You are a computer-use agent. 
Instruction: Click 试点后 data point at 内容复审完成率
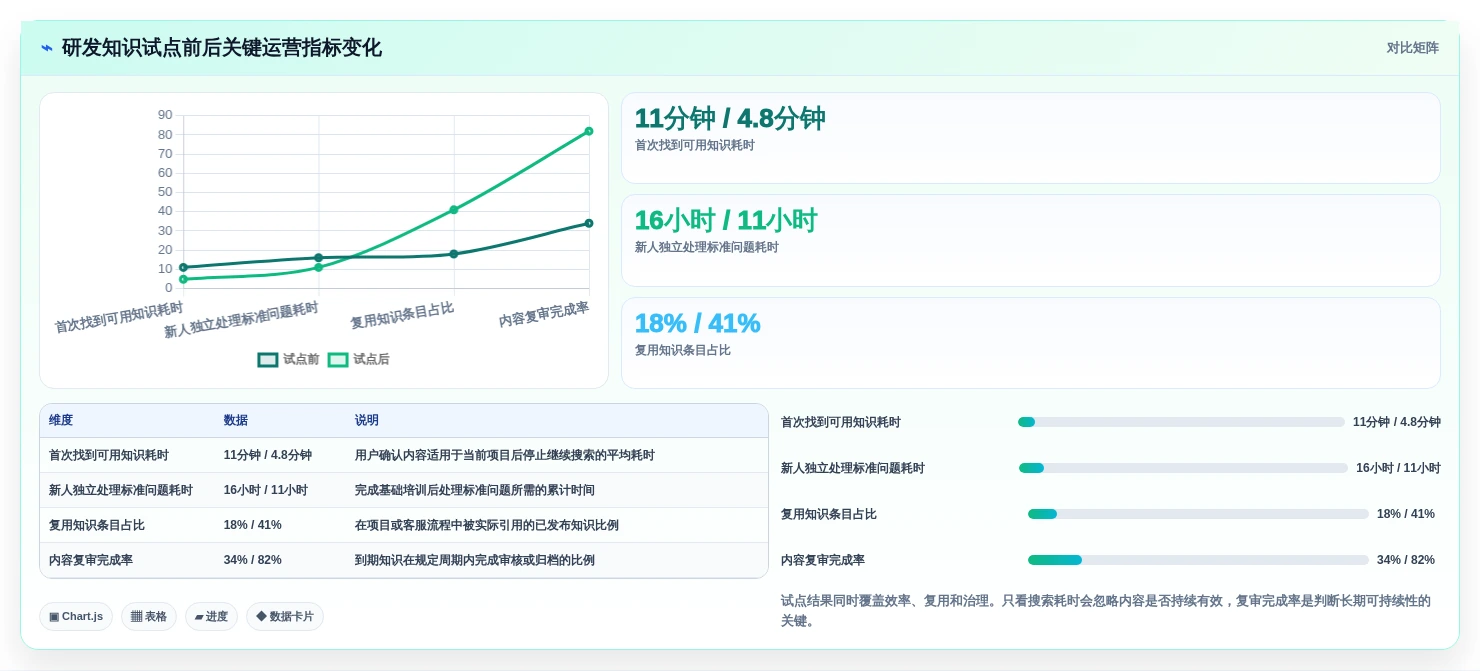589,131
